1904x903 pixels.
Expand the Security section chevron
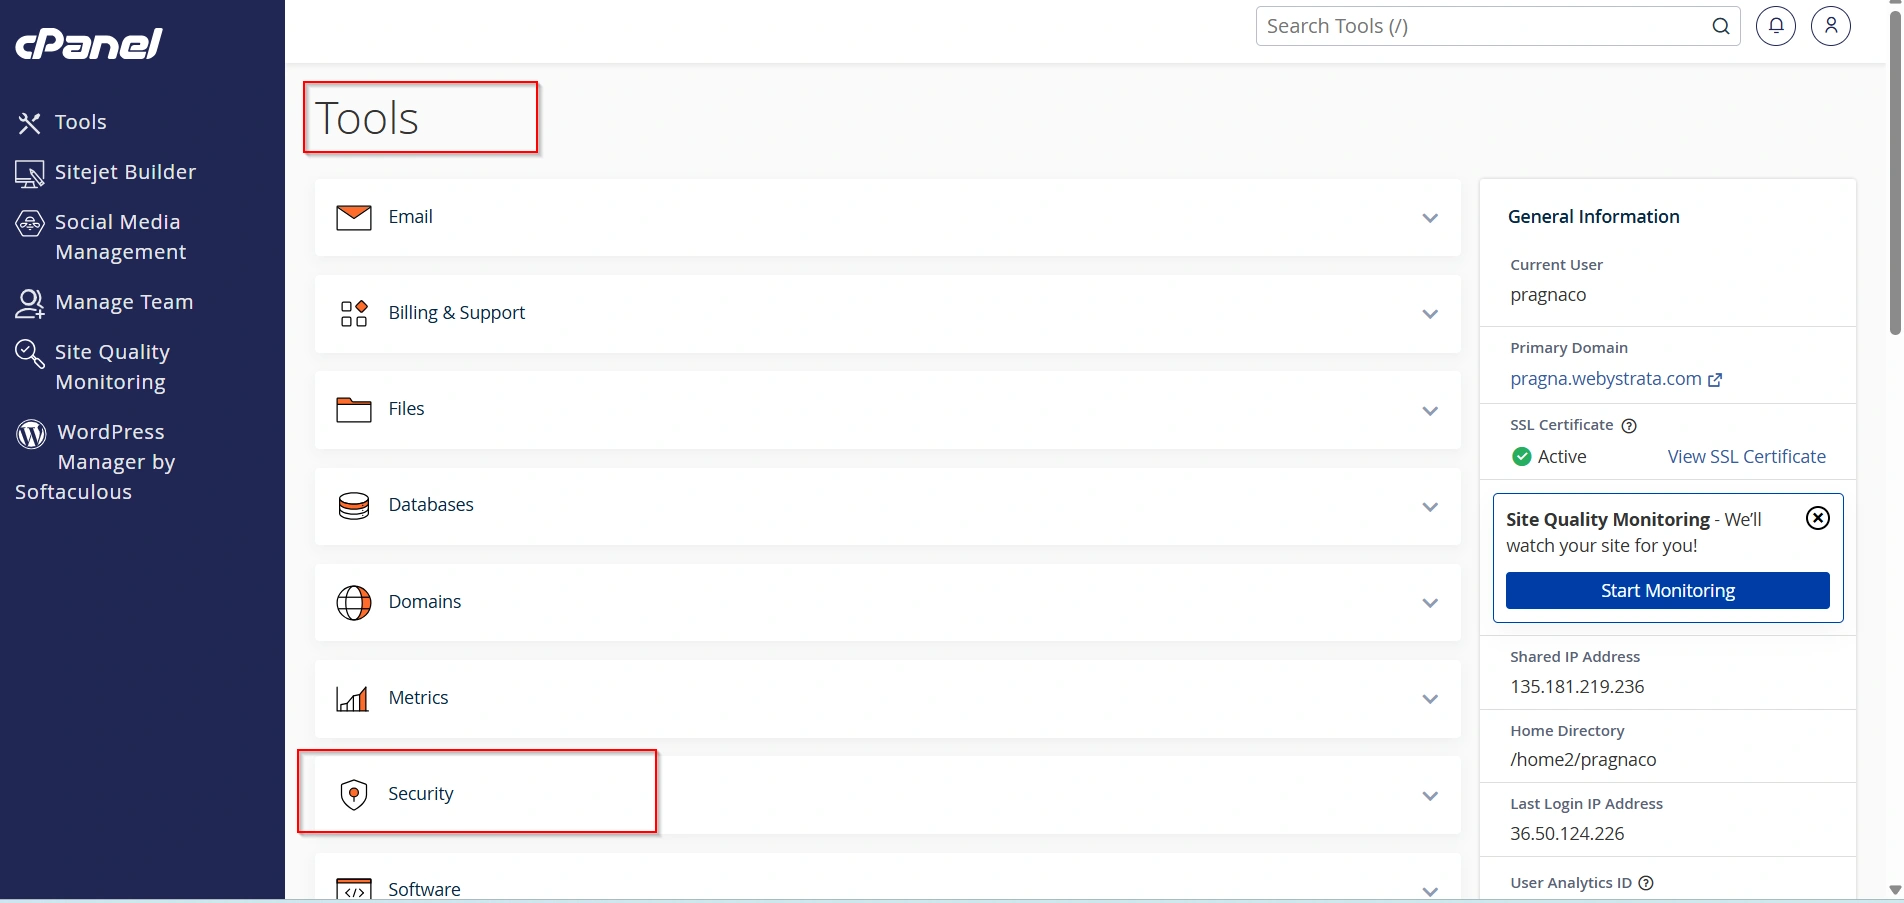[x=1430, y=796]
